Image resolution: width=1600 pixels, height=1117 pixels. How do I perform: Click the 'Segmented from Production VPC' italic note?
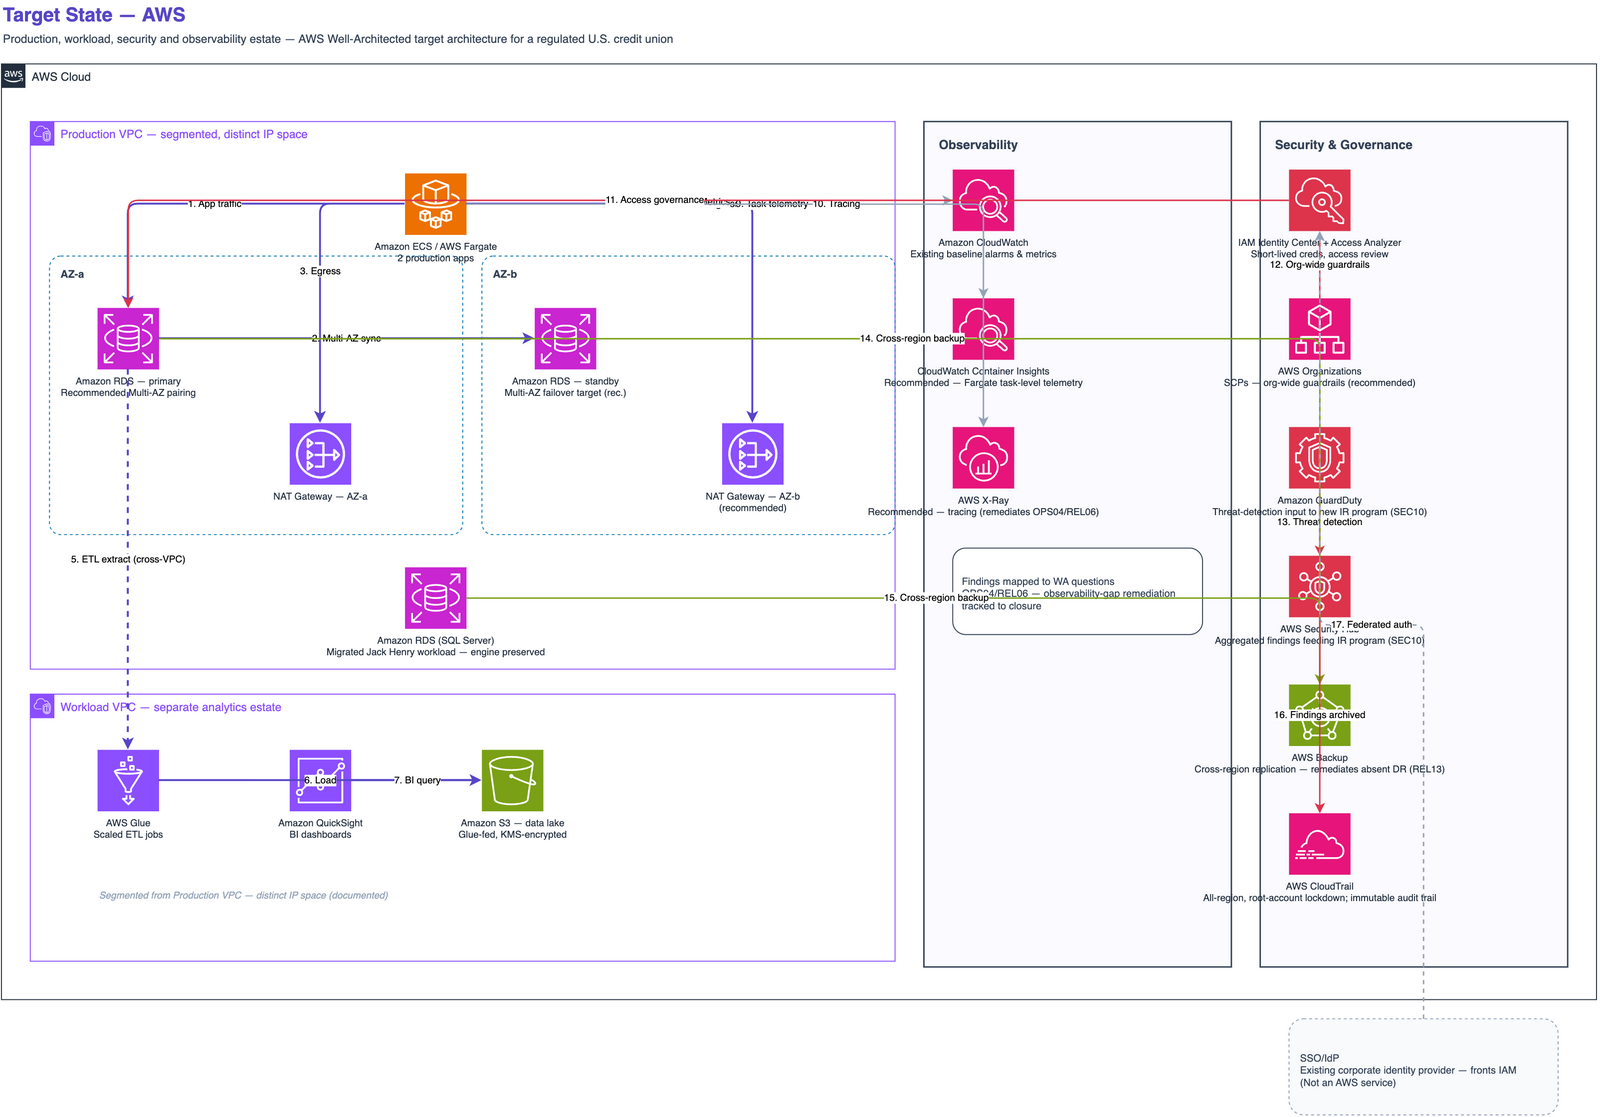pyautogui.click(x=243, y=895)
